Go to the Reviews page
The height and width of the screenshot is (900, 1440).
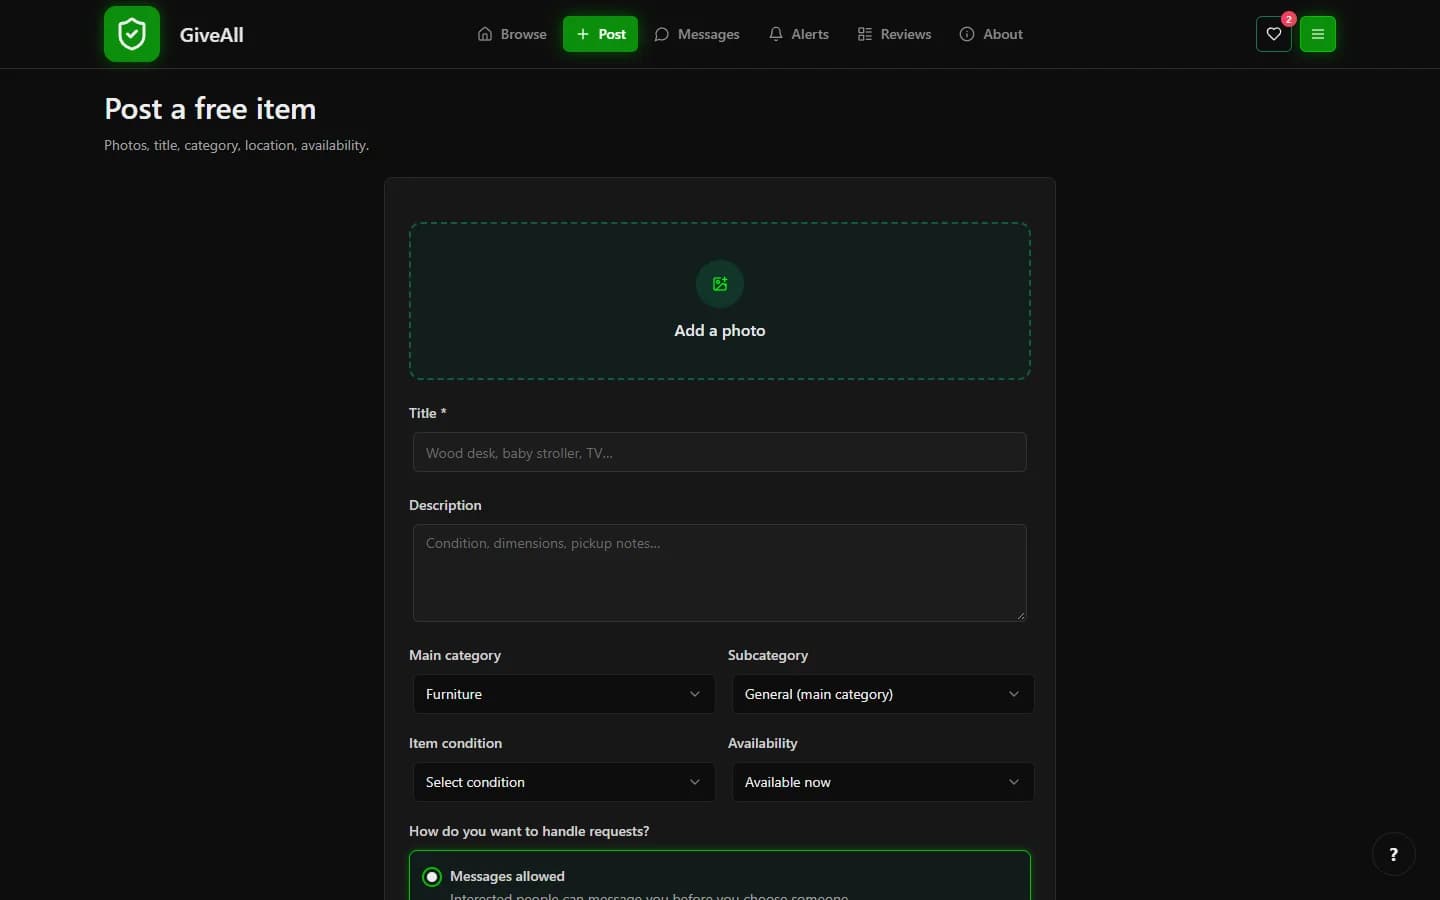pos(894,34)
